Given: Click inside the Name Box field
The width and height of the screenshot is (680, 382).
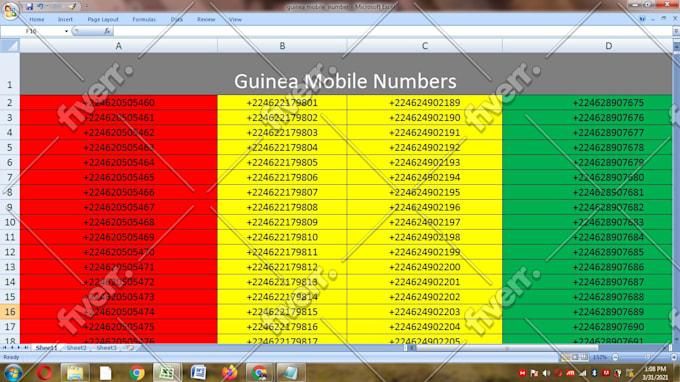Looking at the screenshot, I should coord(33,31).
